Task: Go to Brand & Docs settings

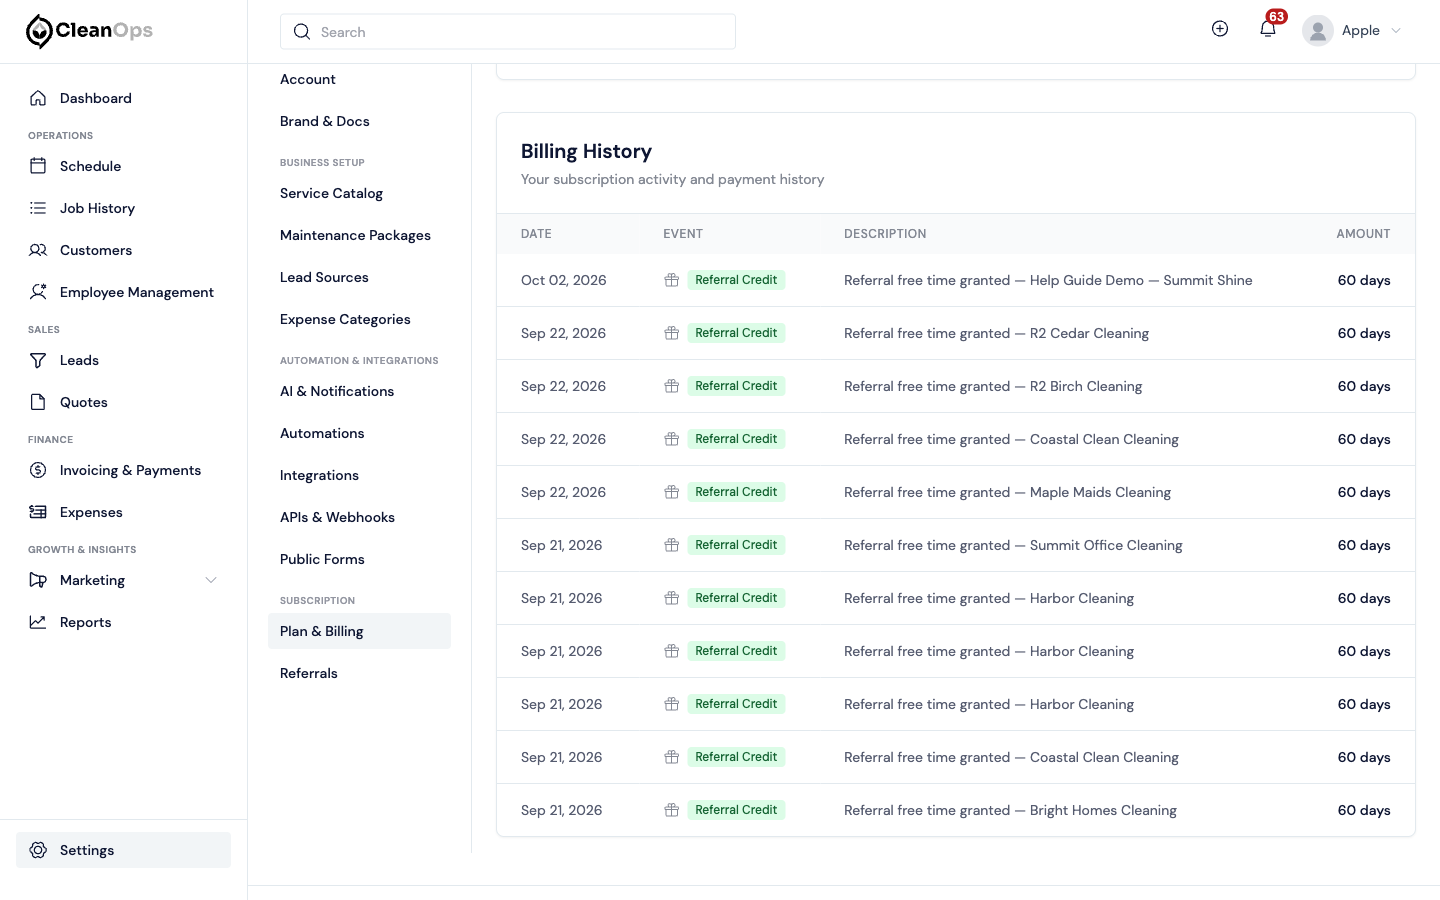Action: [x=325, y=121]
